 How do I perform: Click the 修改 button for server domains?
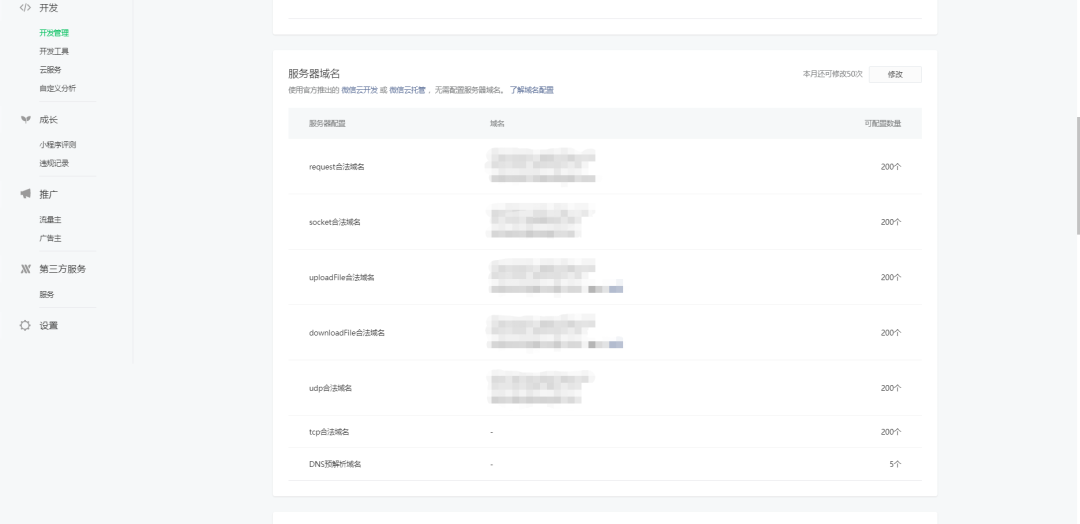[x=895, y=74]
